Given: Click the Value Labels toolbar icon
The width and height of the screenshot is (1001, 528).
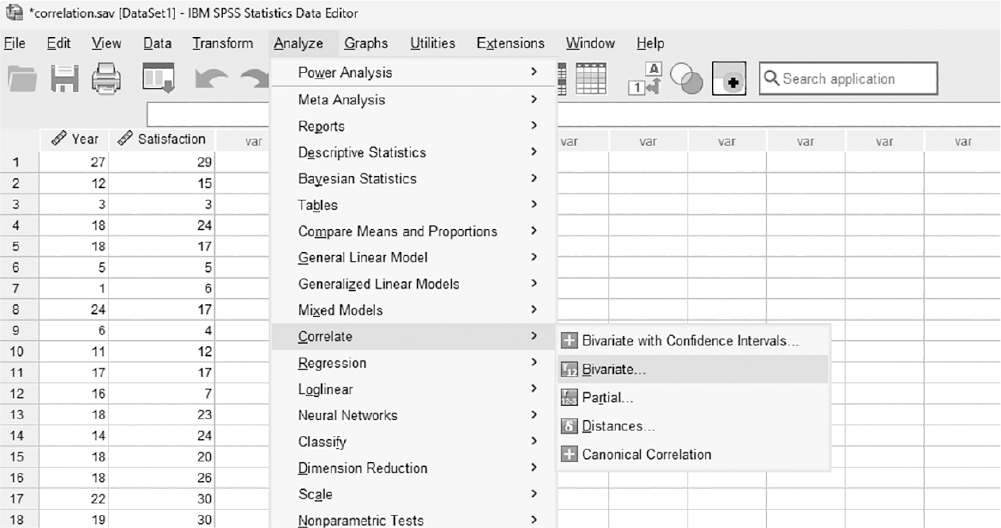Looking at the screenshot, I should (645, 79).
